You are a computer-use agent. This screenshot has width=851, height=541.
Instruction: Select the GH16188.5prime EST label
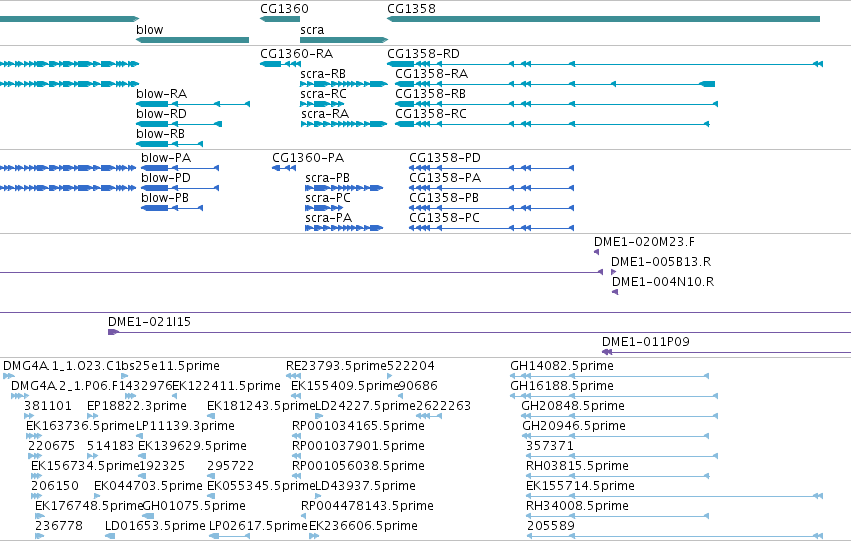point(562,386)
